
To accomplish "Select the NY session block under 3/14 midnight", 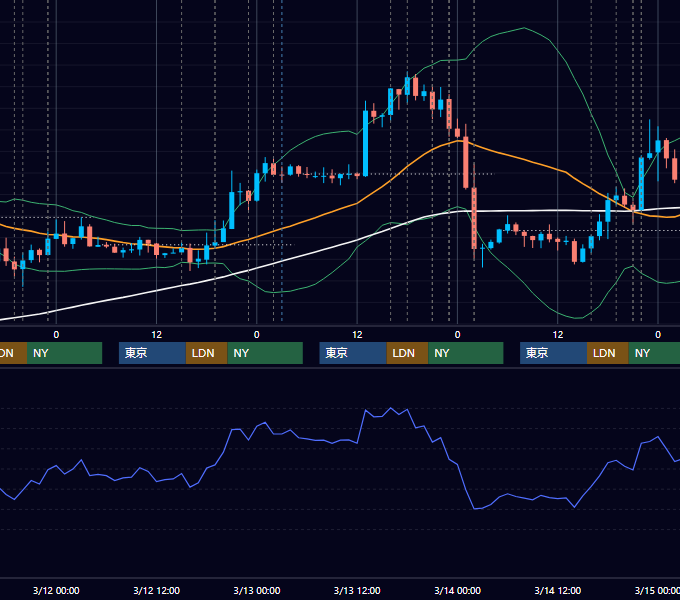I will click(465, 353).
